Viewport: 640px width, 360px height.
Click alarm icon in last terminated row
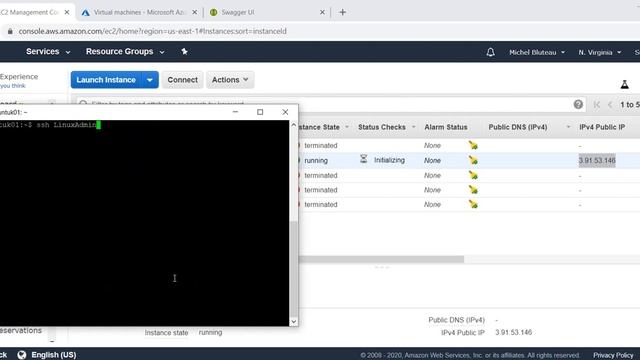coord(473,204)
